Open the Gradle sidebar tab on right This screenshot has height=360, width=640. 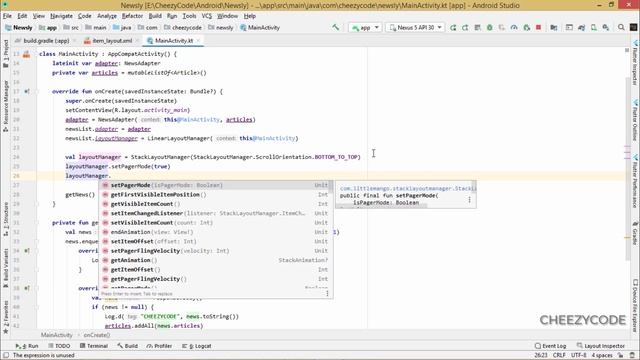coord(636,233)
